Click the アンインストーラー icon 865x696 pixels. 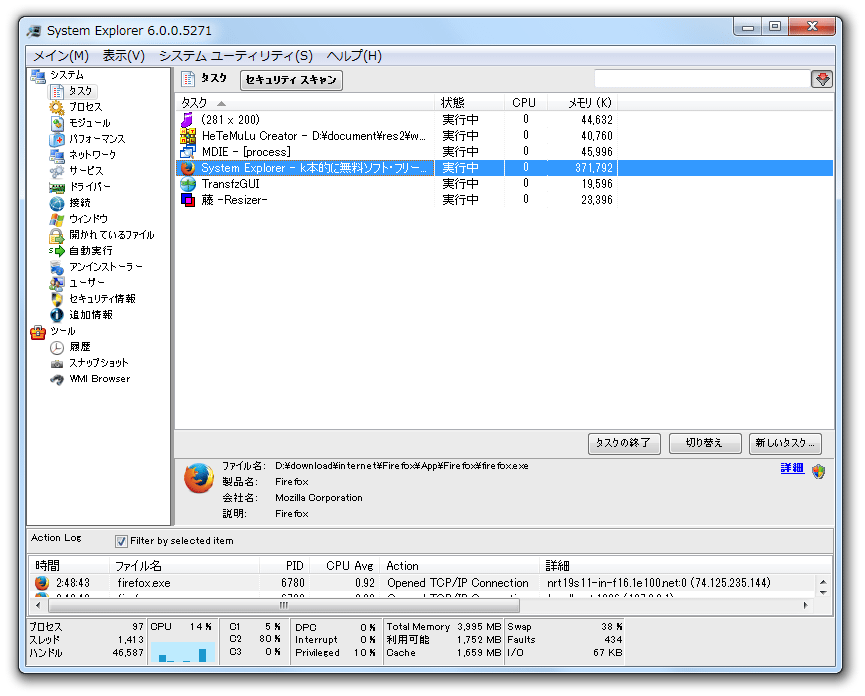click(x=57, y=267)
